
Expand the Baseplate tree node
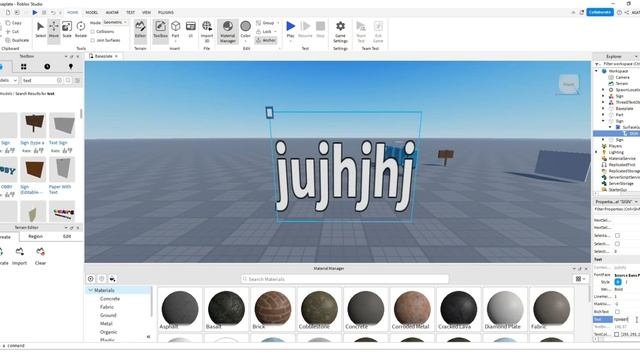coord(603,109)
